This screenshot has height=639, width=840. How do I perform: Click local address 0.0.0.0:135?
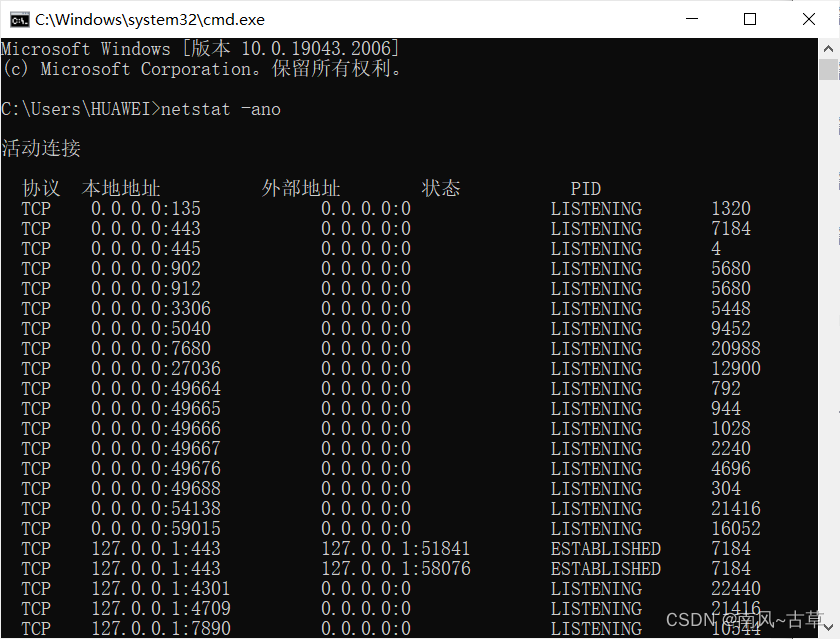pos(146,209)
